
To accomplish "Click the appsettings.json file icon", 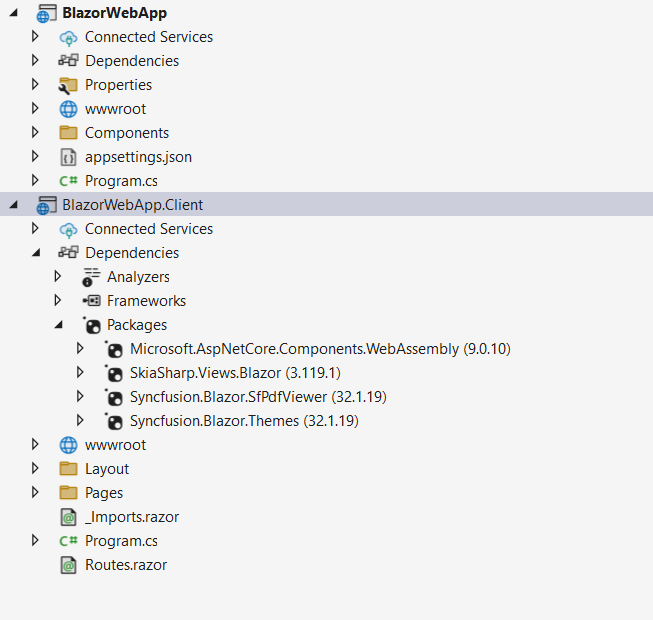I will (68, 157).
